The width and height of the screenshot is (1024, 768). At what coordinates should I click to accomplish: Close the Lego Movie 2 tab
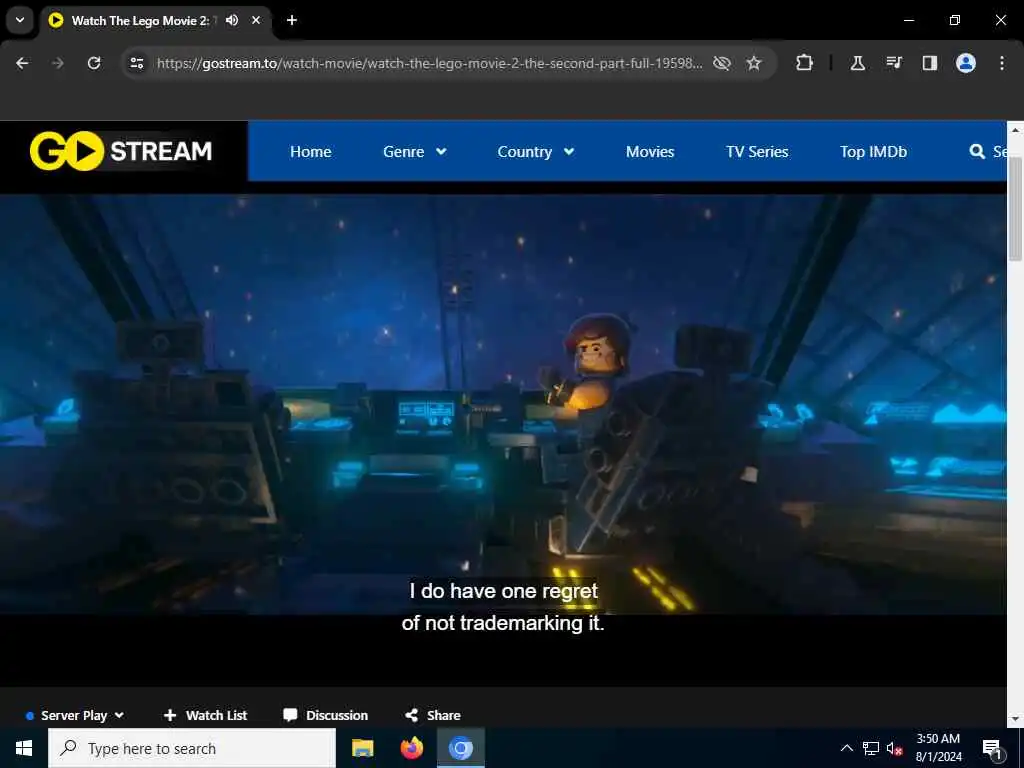tap(256, 20)
